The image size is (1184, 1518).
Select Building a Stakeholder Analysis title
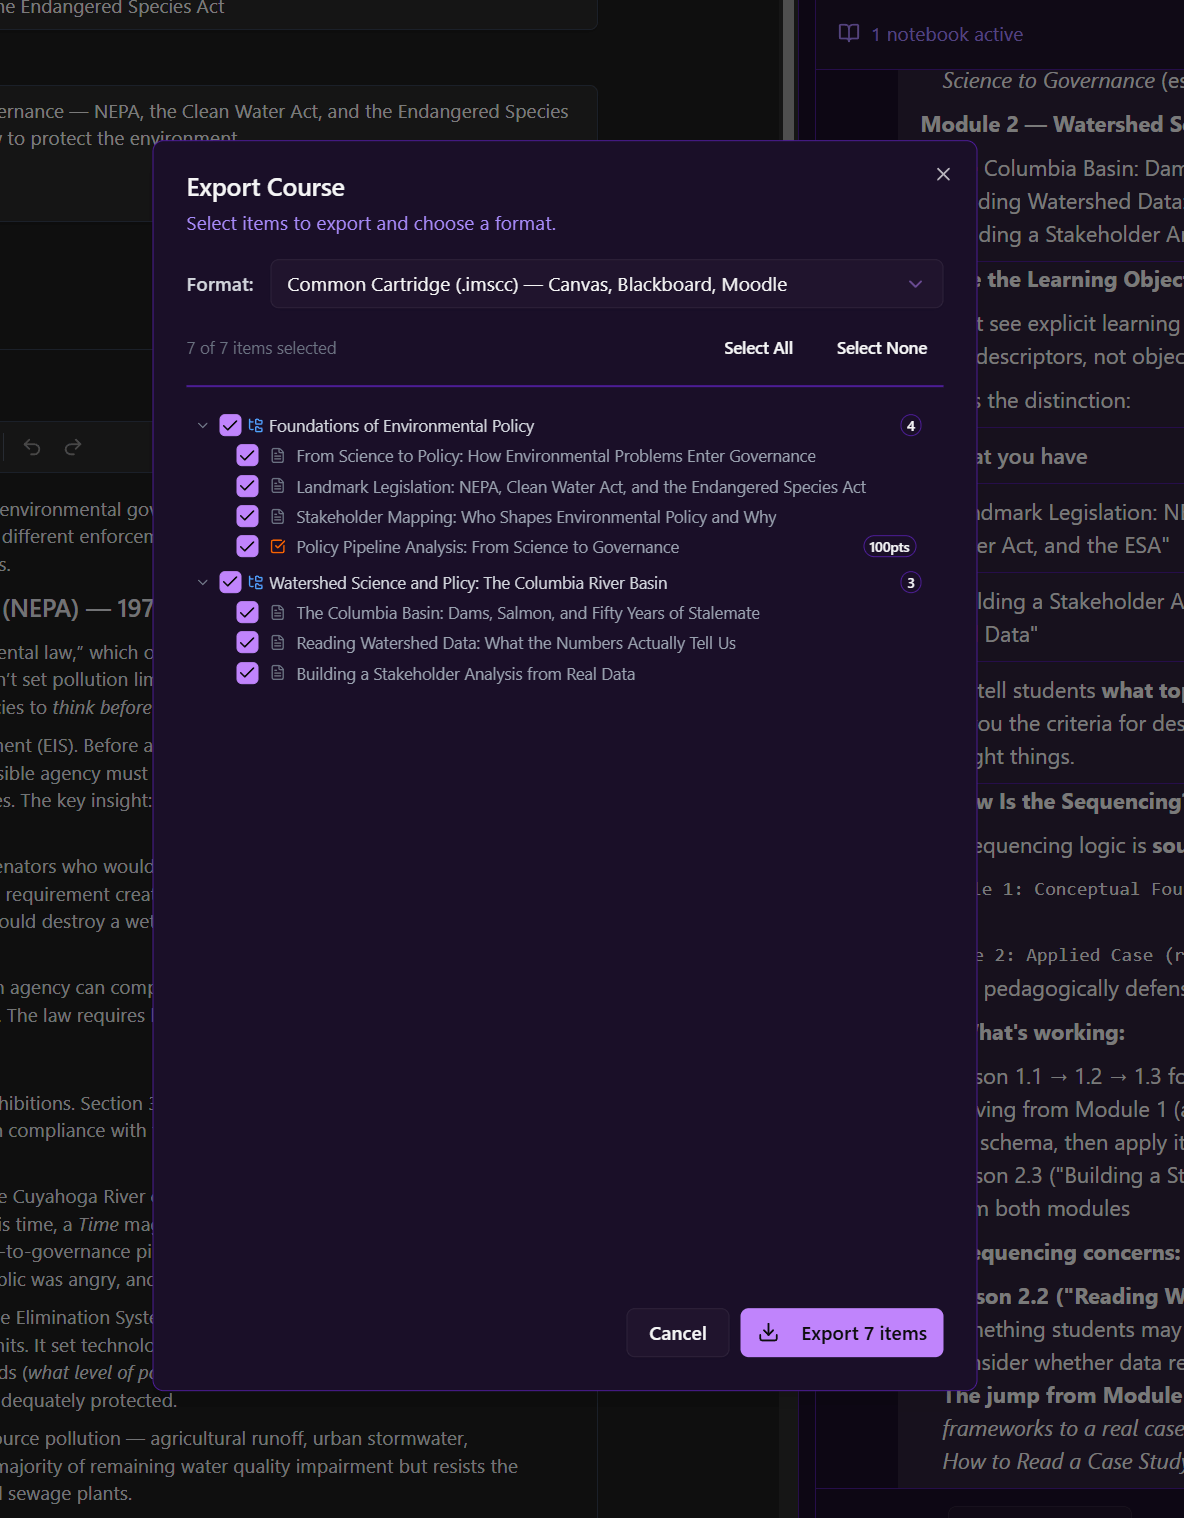point(466,674)
